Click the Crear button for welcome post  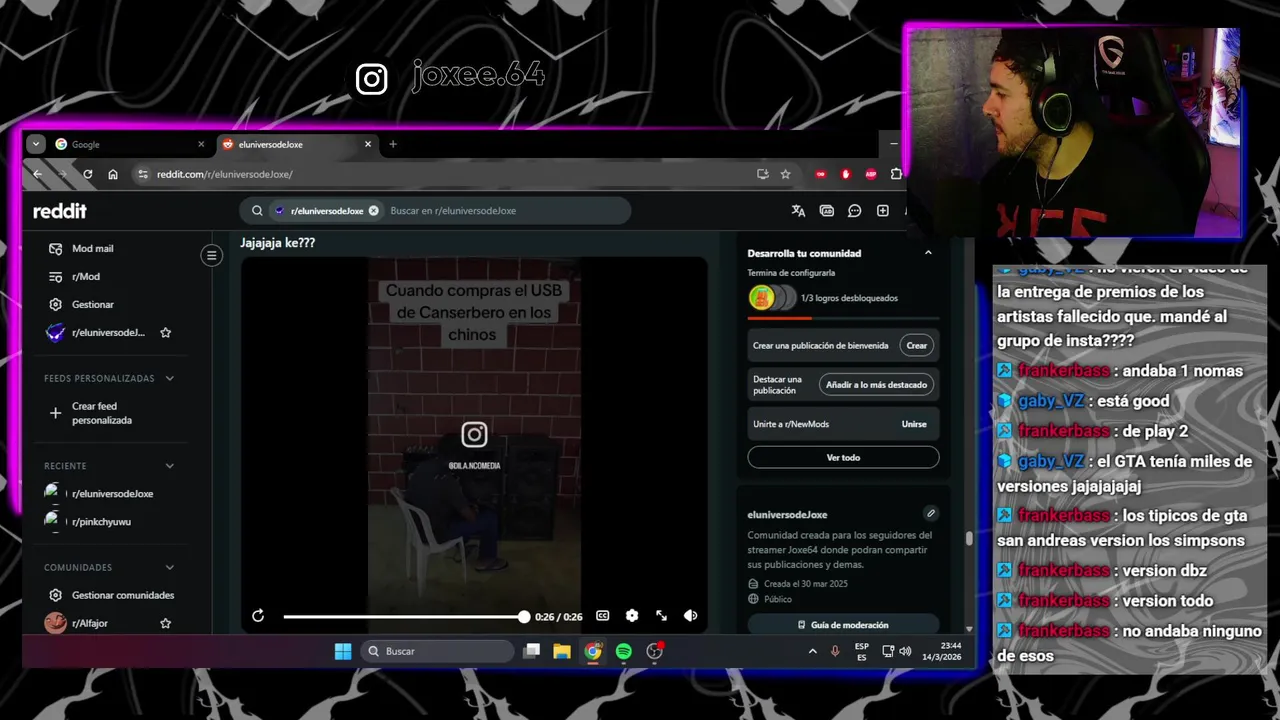click(x=917, y=345)
